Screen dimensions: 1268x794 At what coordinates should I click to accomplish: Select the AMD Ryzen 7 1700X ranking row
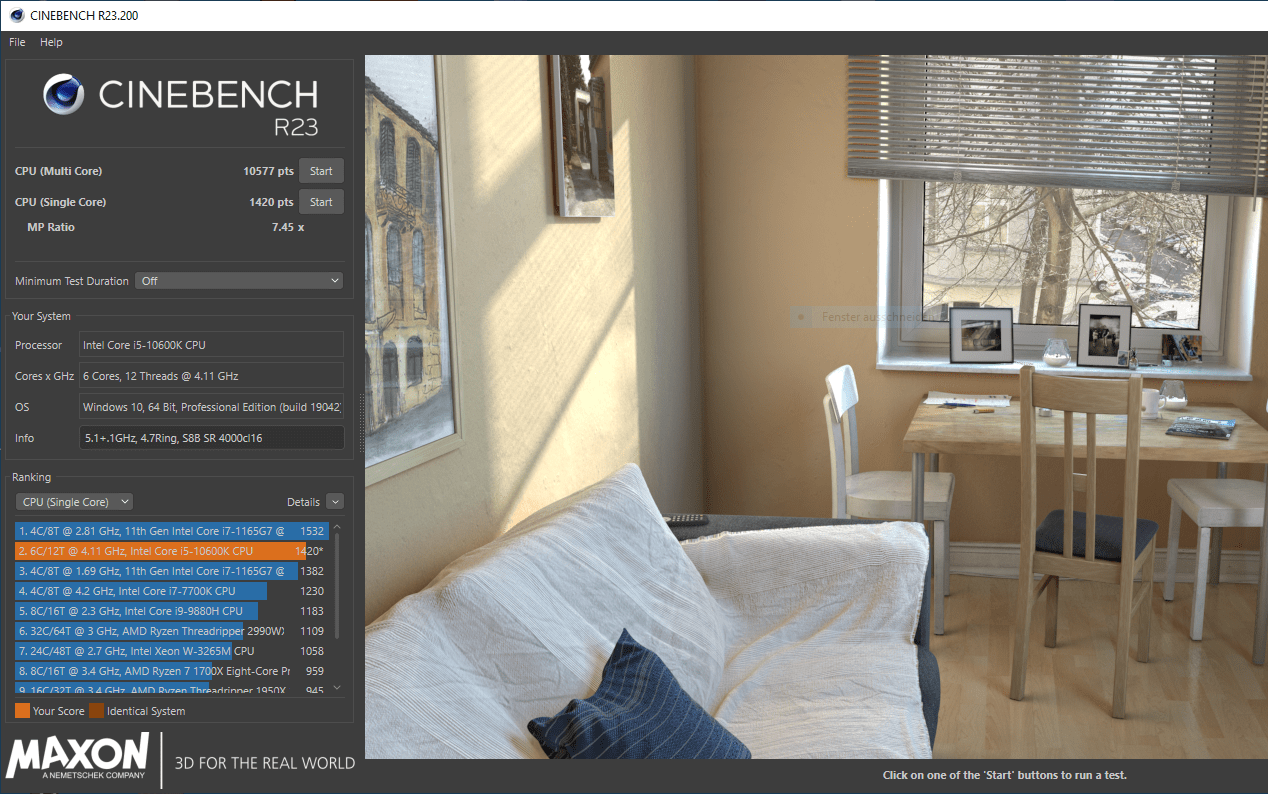[x=171, y=671]
